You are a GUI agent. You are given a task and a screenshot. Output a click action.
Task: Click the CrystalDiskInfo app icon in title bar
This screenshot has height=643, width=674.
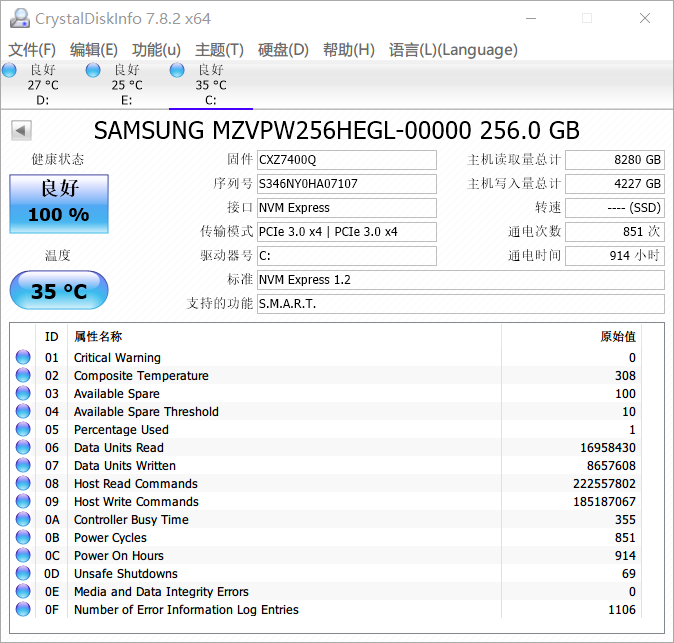(20, 18)
